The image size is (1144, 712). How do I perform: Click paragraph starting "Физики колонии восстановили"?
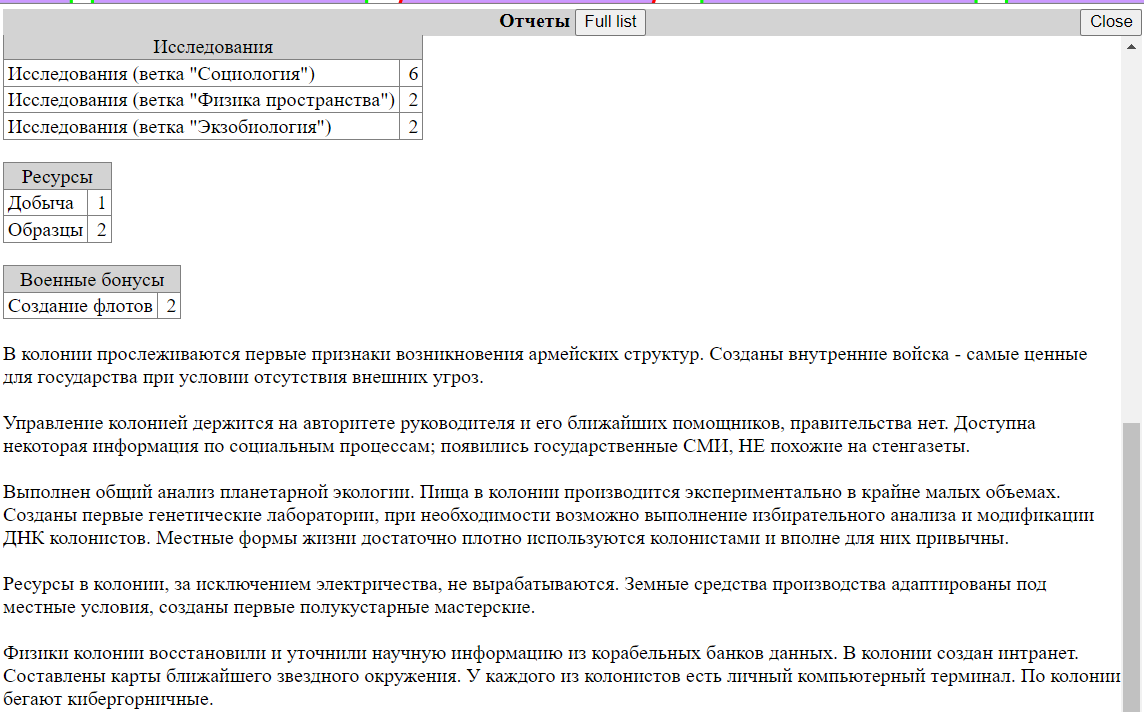[562, 676]
